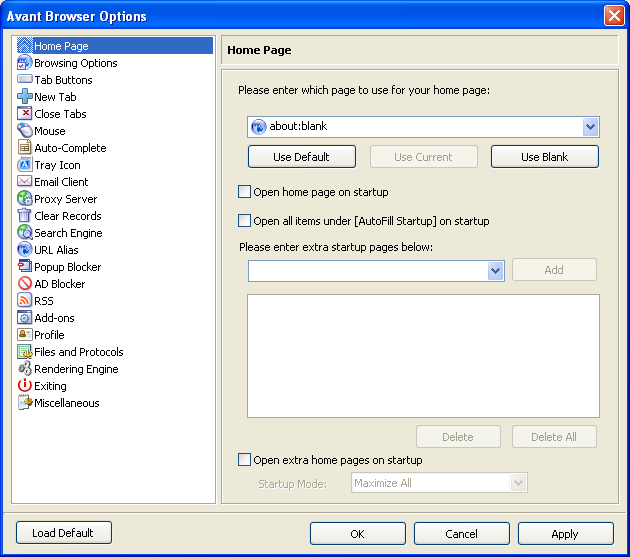
Task: Expand the home page URL dropdown arrow
Action: [590, 127]
